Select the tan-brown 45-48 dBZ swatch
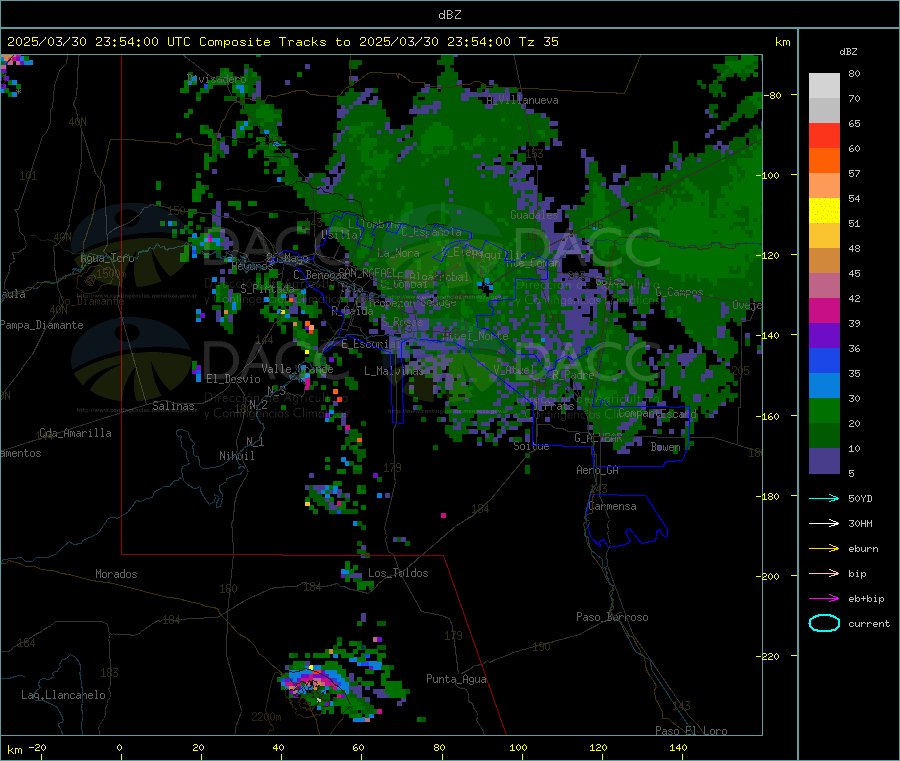This screenshot has height=761, width=900. (824, 261)
